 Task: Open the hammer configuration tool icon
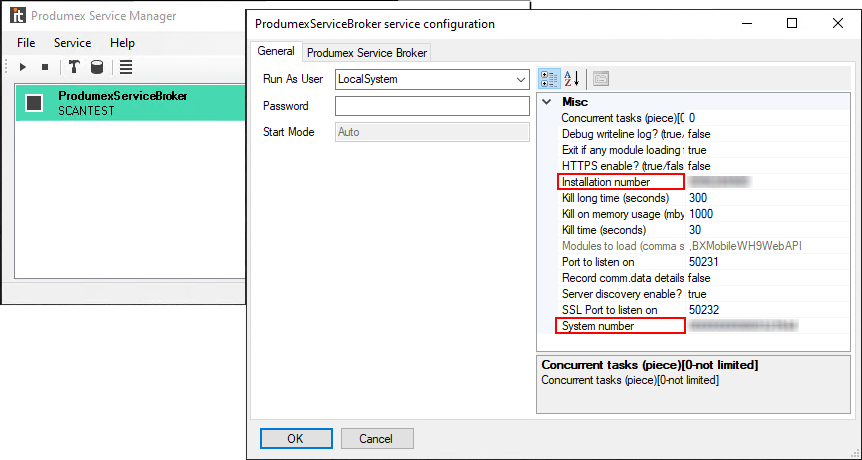point(74,67)
